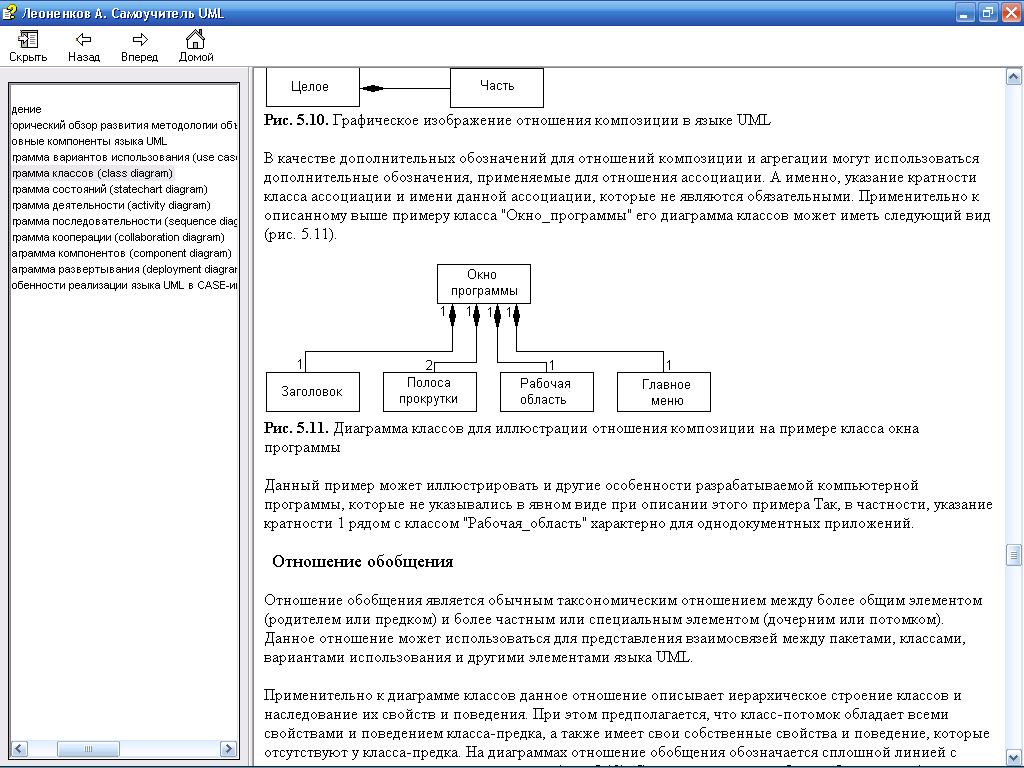Click the 'Полоса прокрутки' class box
The height and width of the screenshot is (768, 1024).
tap(430, 392)
